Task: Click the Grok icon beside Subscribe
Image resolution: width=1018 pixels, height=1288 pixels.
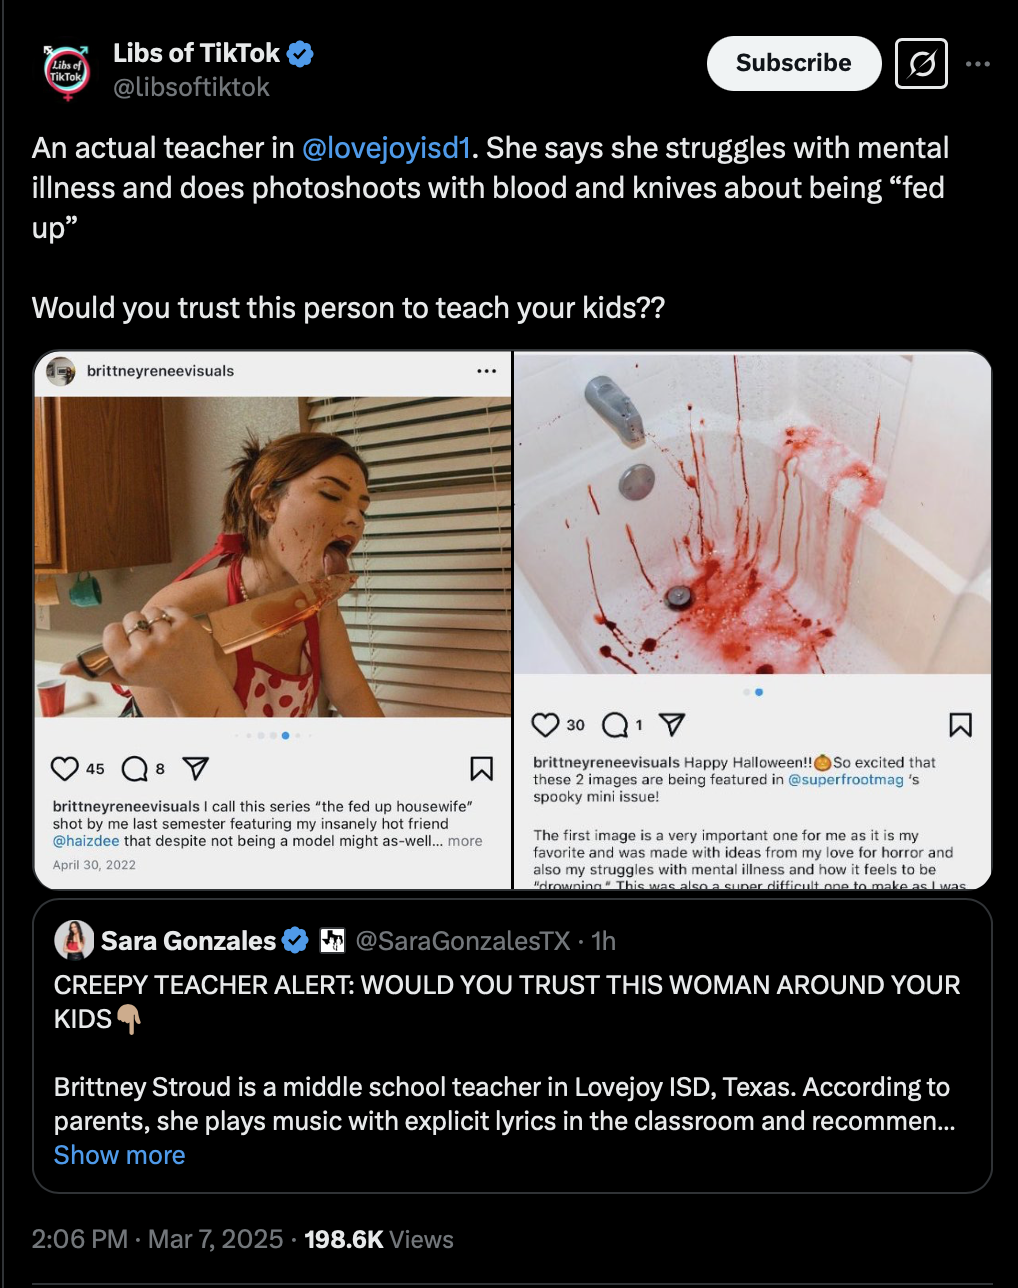Action: click(921, 64)
